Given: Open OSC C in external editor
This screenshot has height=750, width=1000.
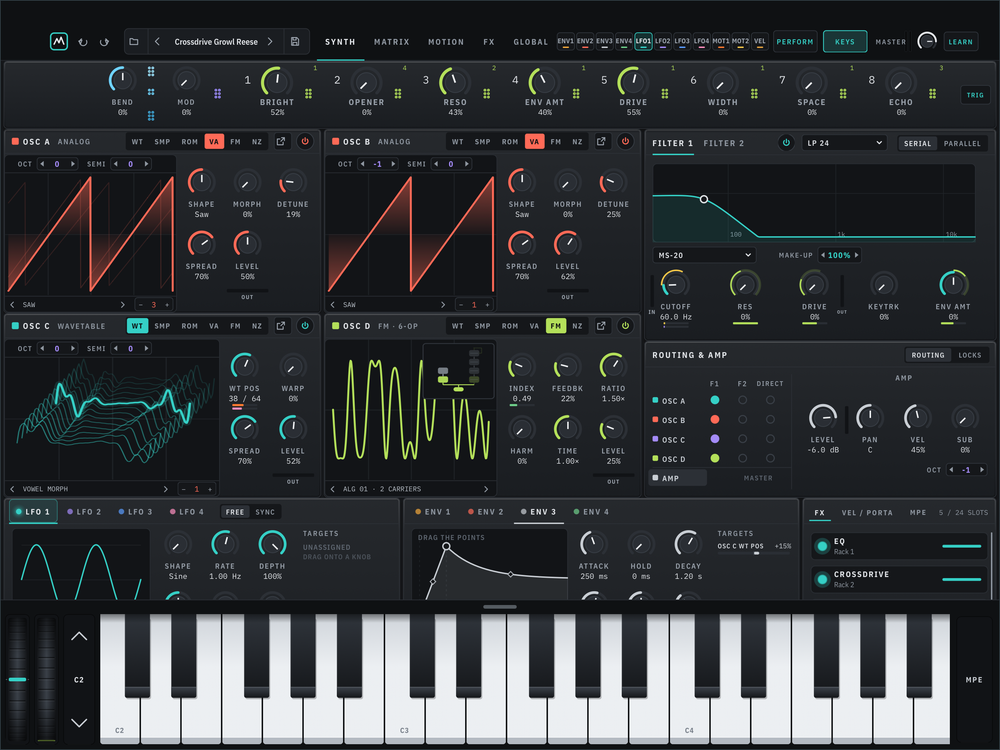Looking at the screenshot, I should (281, 326).
